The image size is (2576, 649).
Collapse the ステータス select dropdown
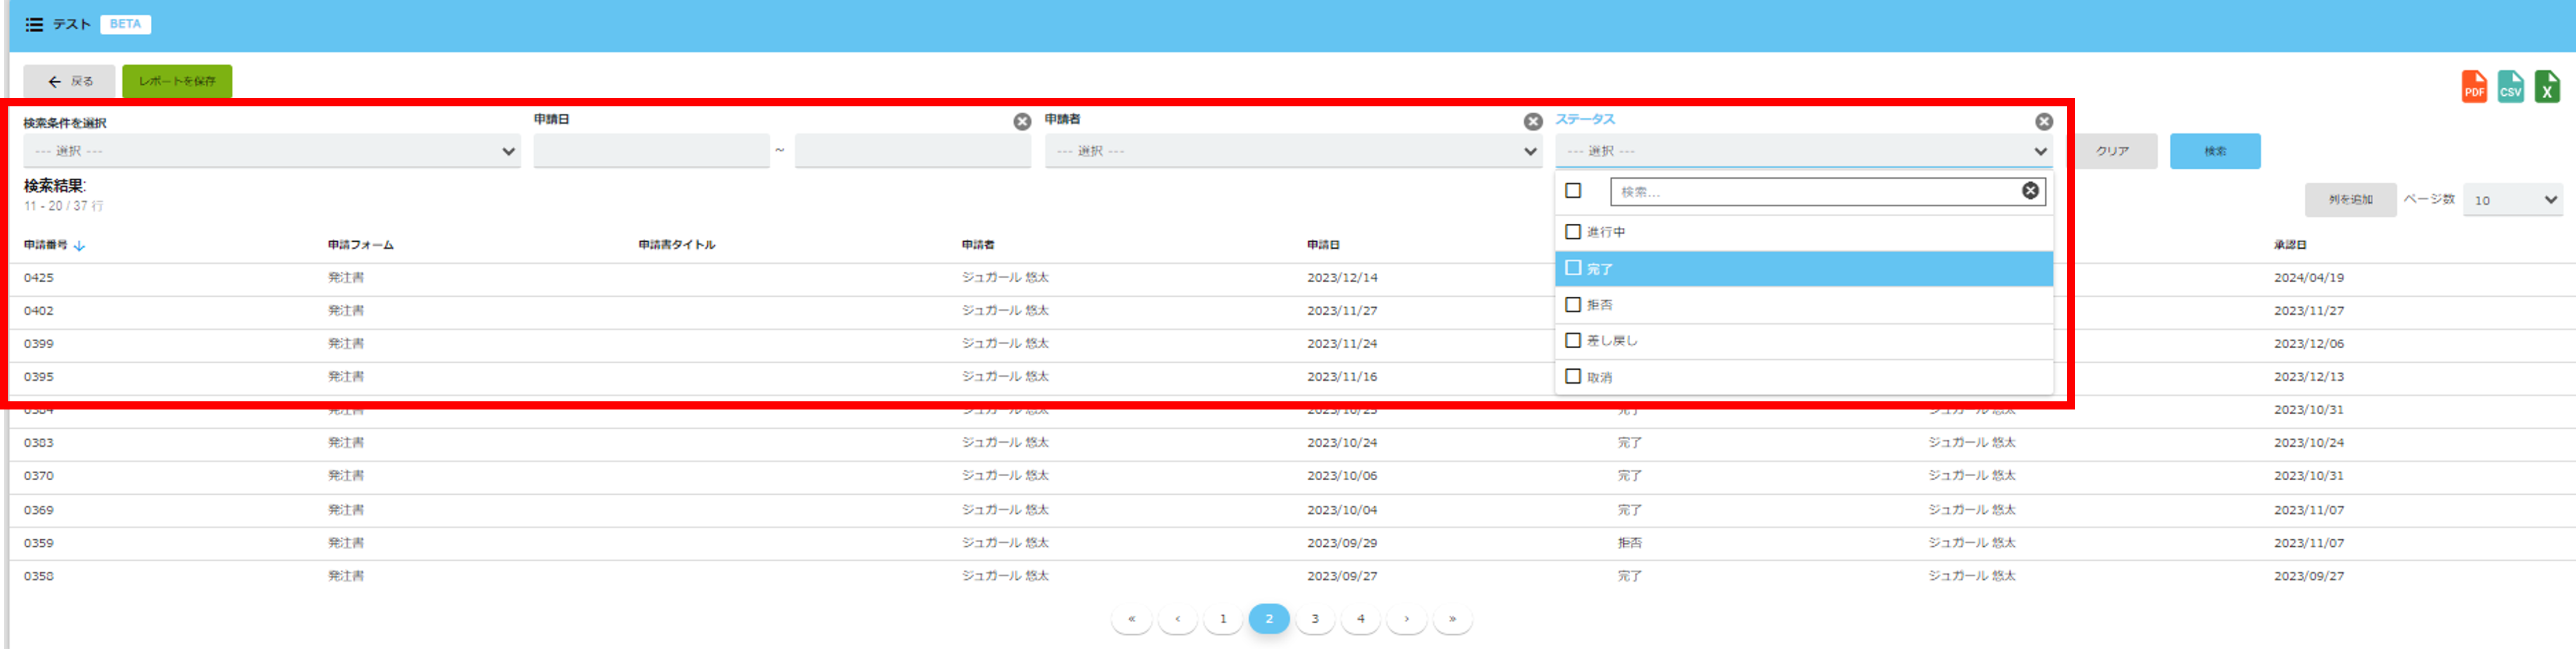(x=1804, y=151)
